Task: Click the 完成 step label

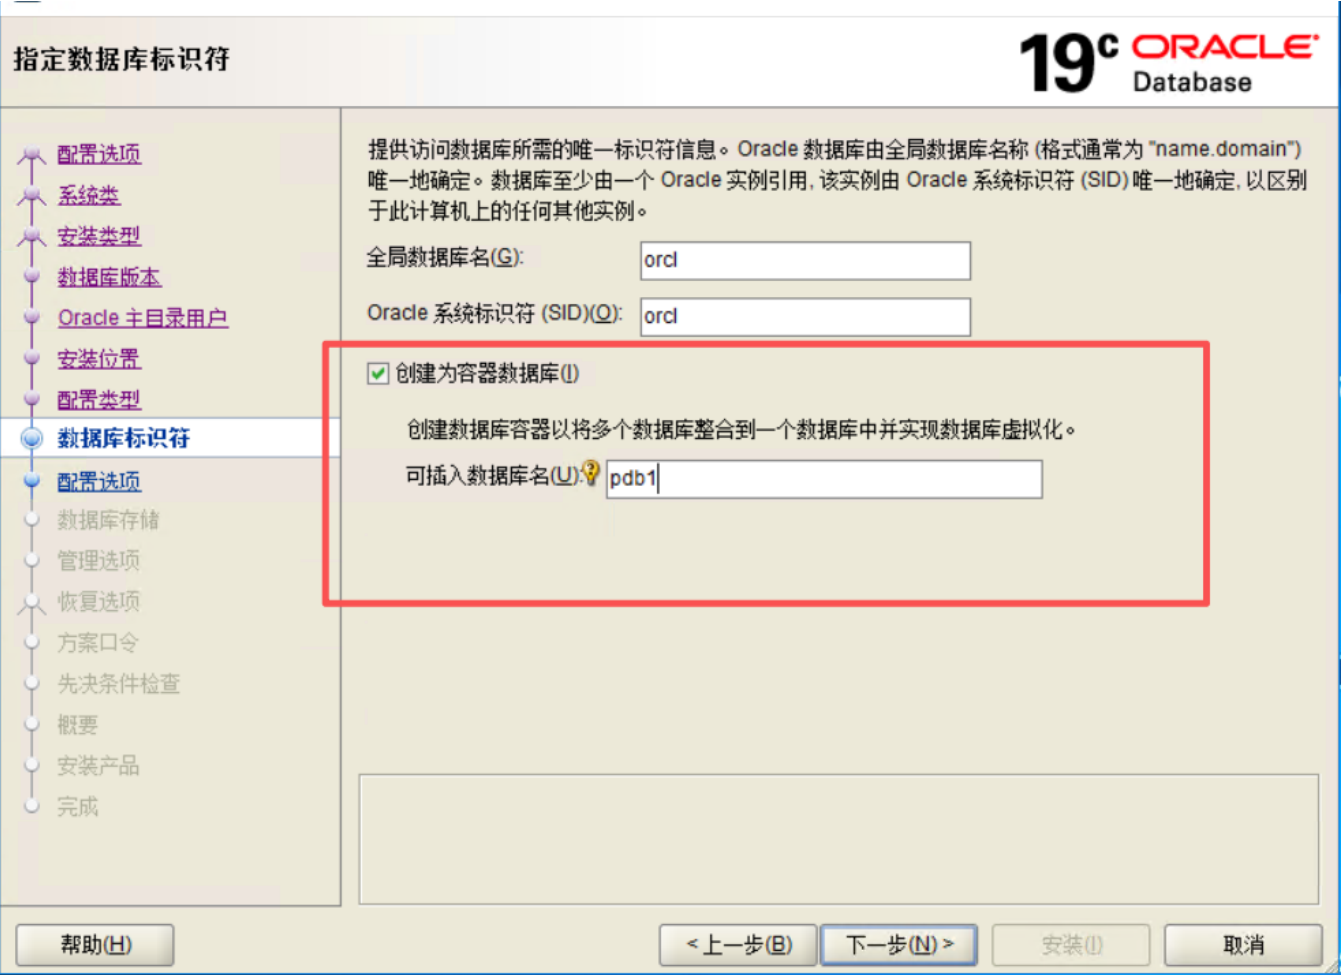Action: tap(78, 807)
